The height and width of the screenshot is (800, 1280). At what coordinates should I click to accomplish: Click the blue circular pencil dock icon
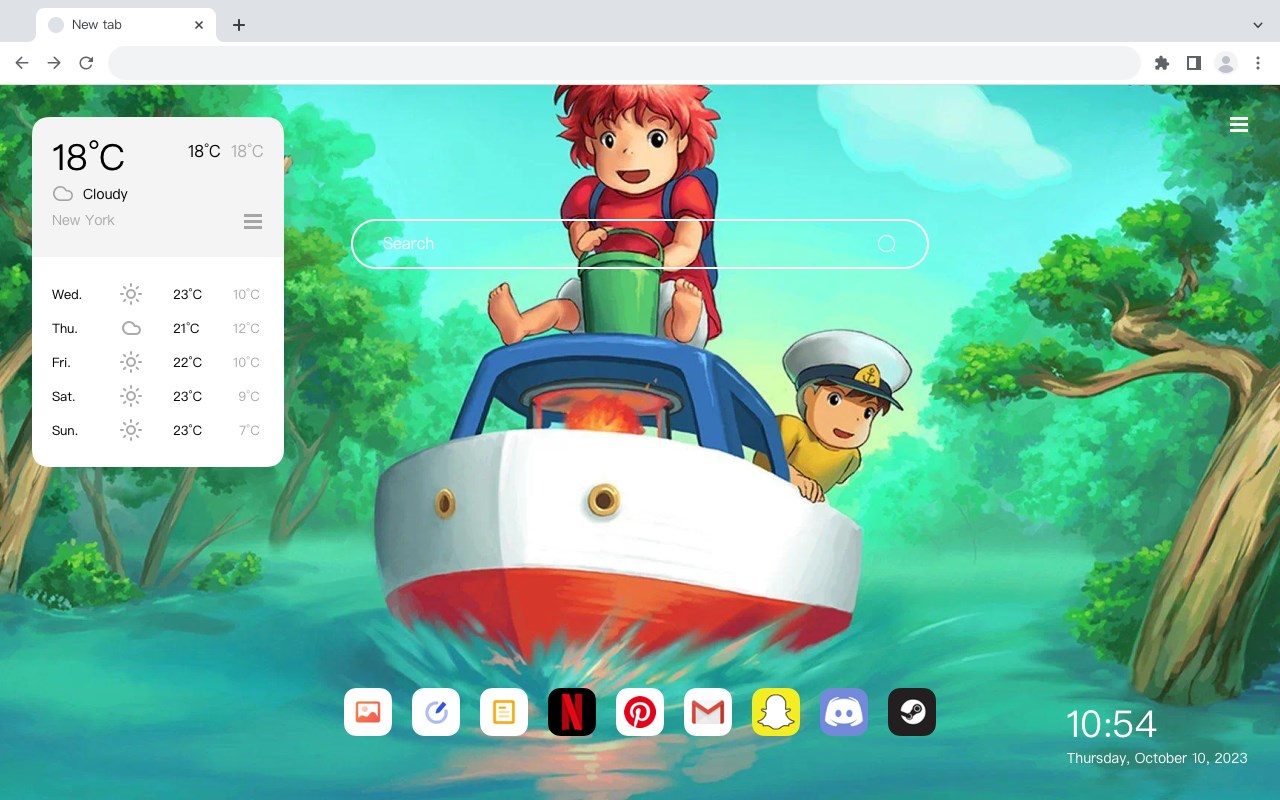(x=436, y=712)
